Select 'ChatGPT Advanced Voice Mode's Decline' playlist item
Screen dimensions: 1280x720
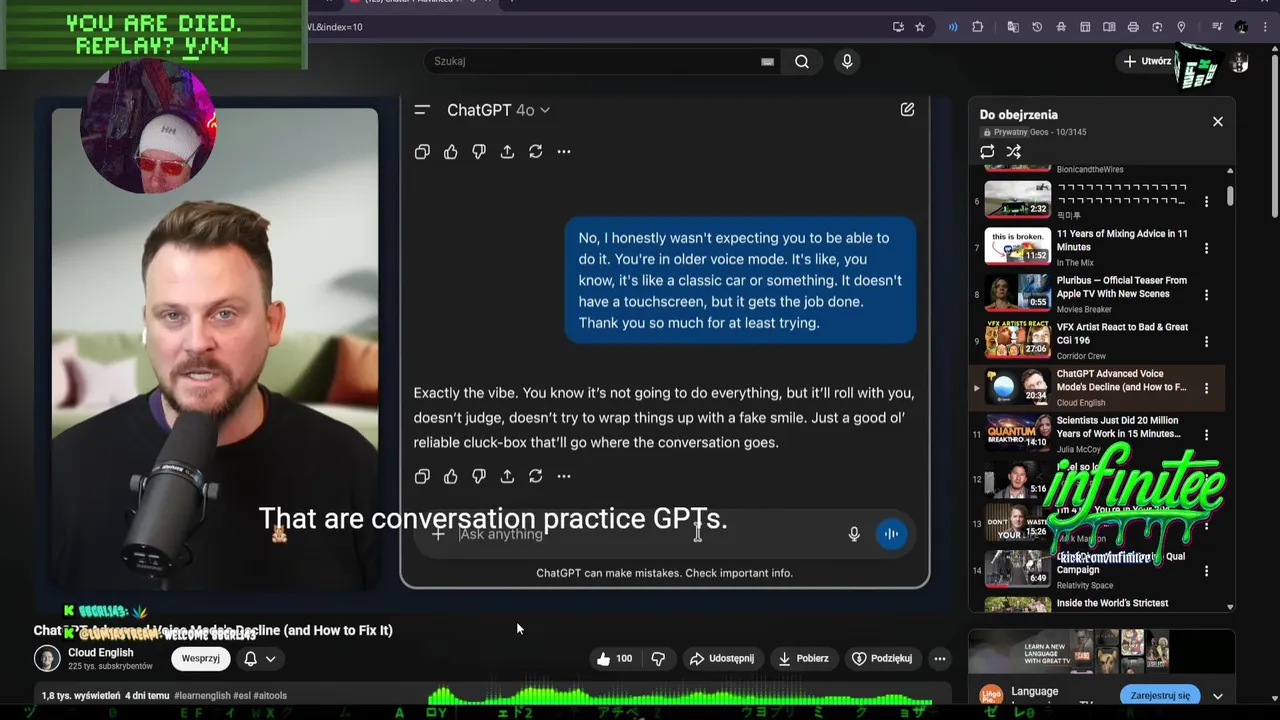coord(1096,387)
